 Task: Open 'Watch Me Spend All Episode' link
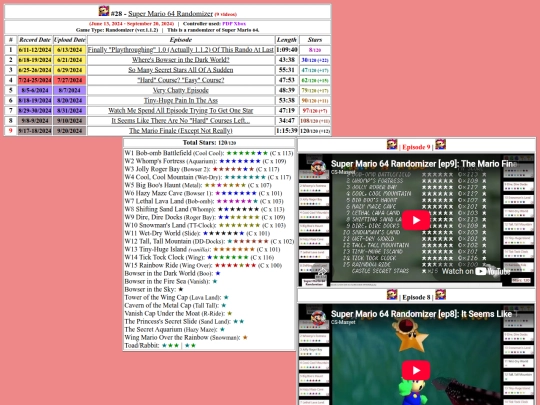[x=181, y=111]
